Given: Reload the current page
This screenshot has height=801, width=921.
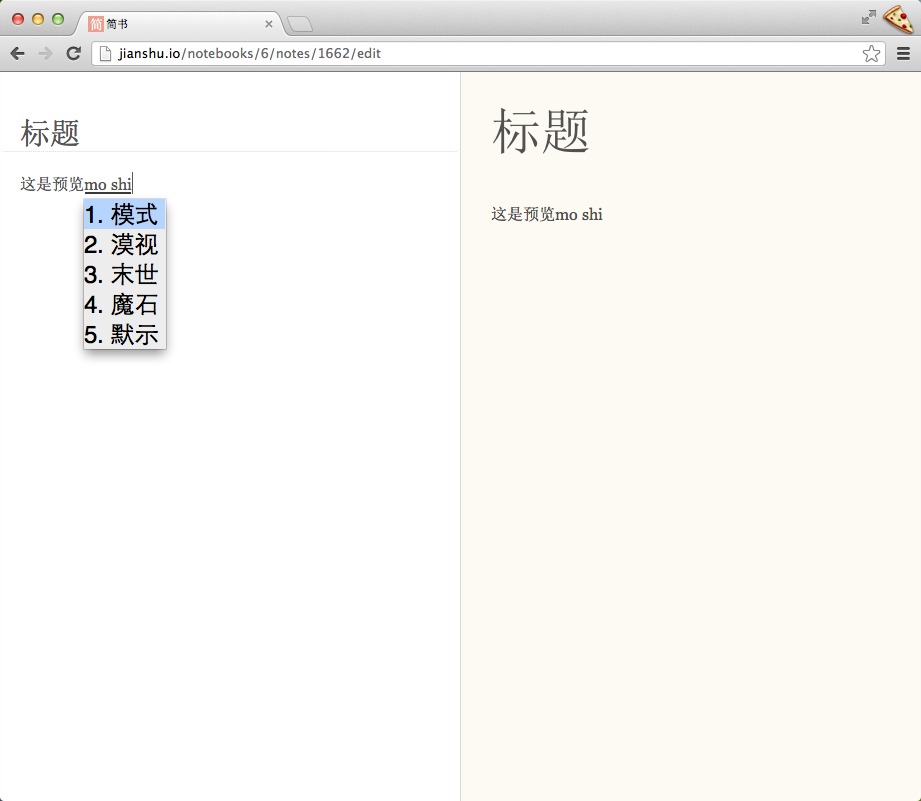Looking at the screenshot, I should tap(73, 54).
